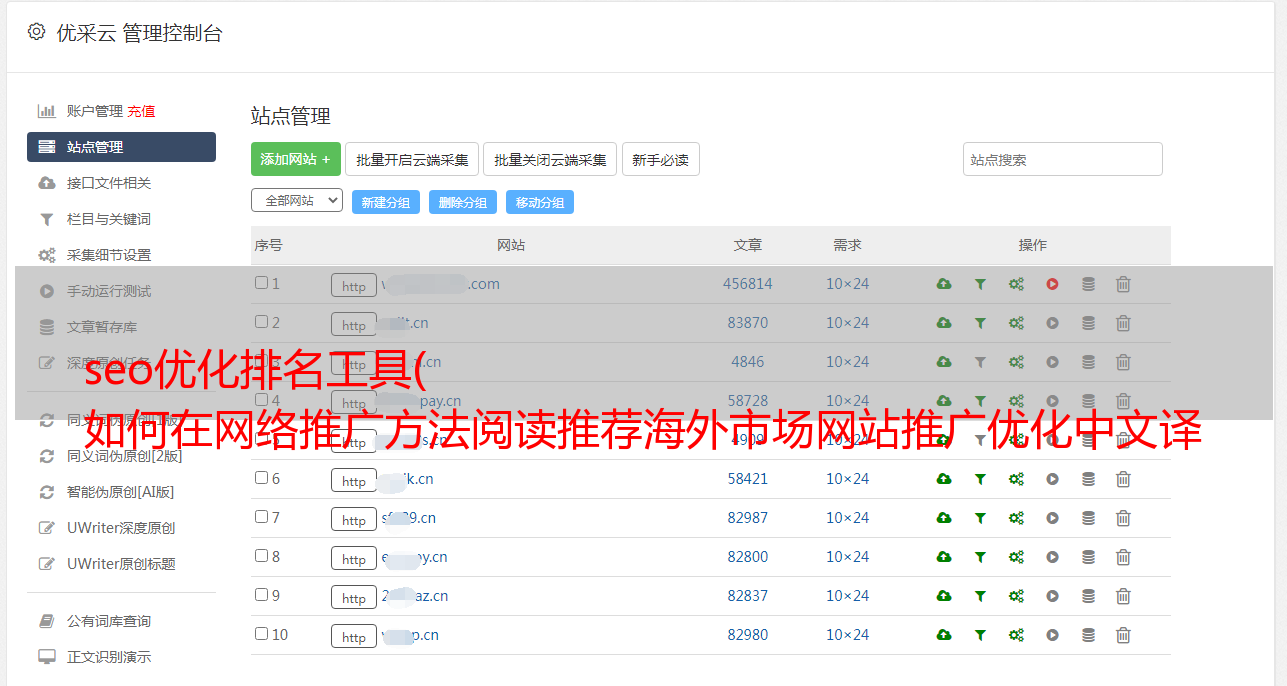Screen dimensions: 1287x686
Task: Click filter icon in row 82800
Action: point(980,557)
